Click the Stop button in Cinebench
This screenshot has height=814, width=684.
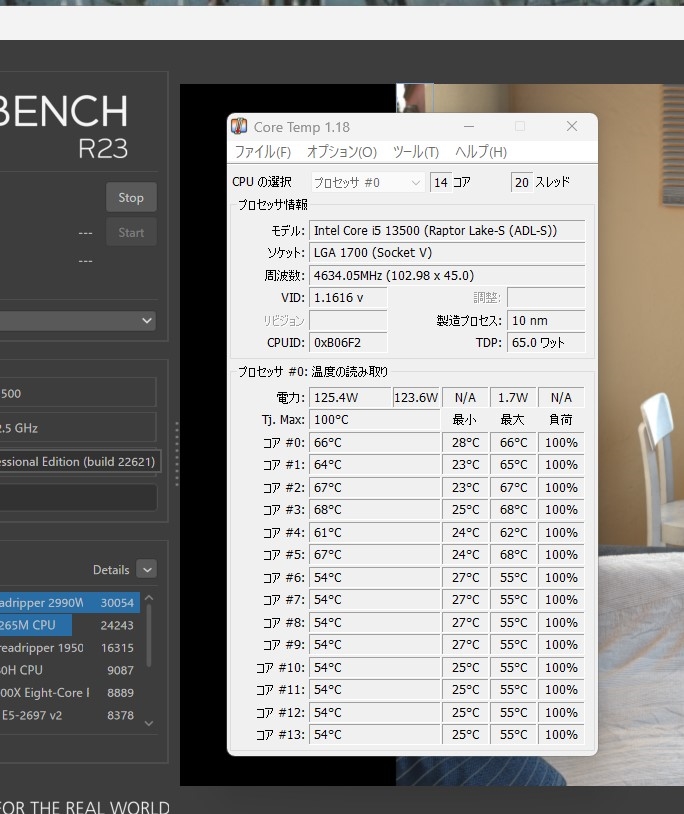point(131,197)
